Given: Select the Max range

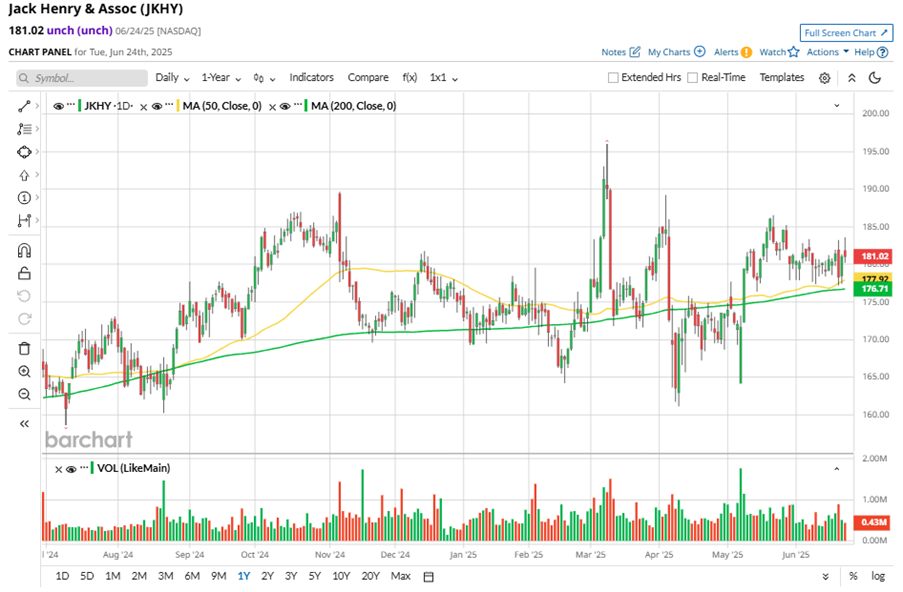Looking at the screenshot, I should click(400, 576).
